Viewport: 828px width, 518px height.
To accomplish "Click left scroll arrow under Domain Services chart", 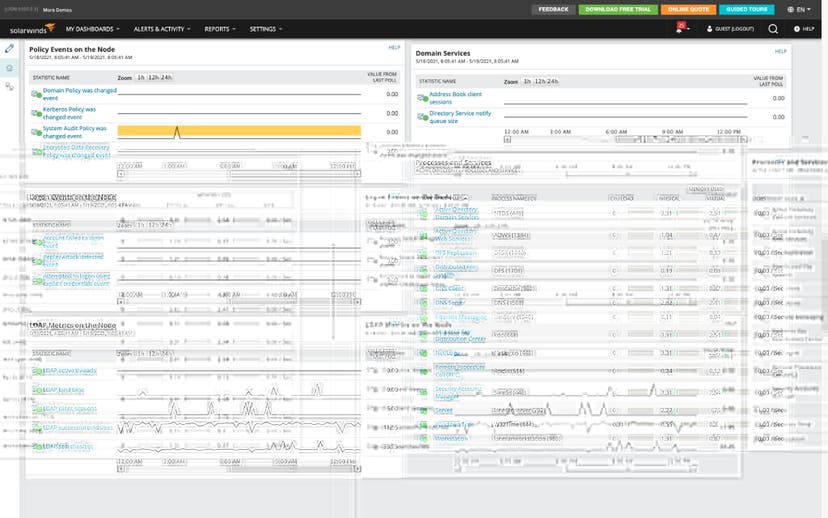I will tap(507, 140).
